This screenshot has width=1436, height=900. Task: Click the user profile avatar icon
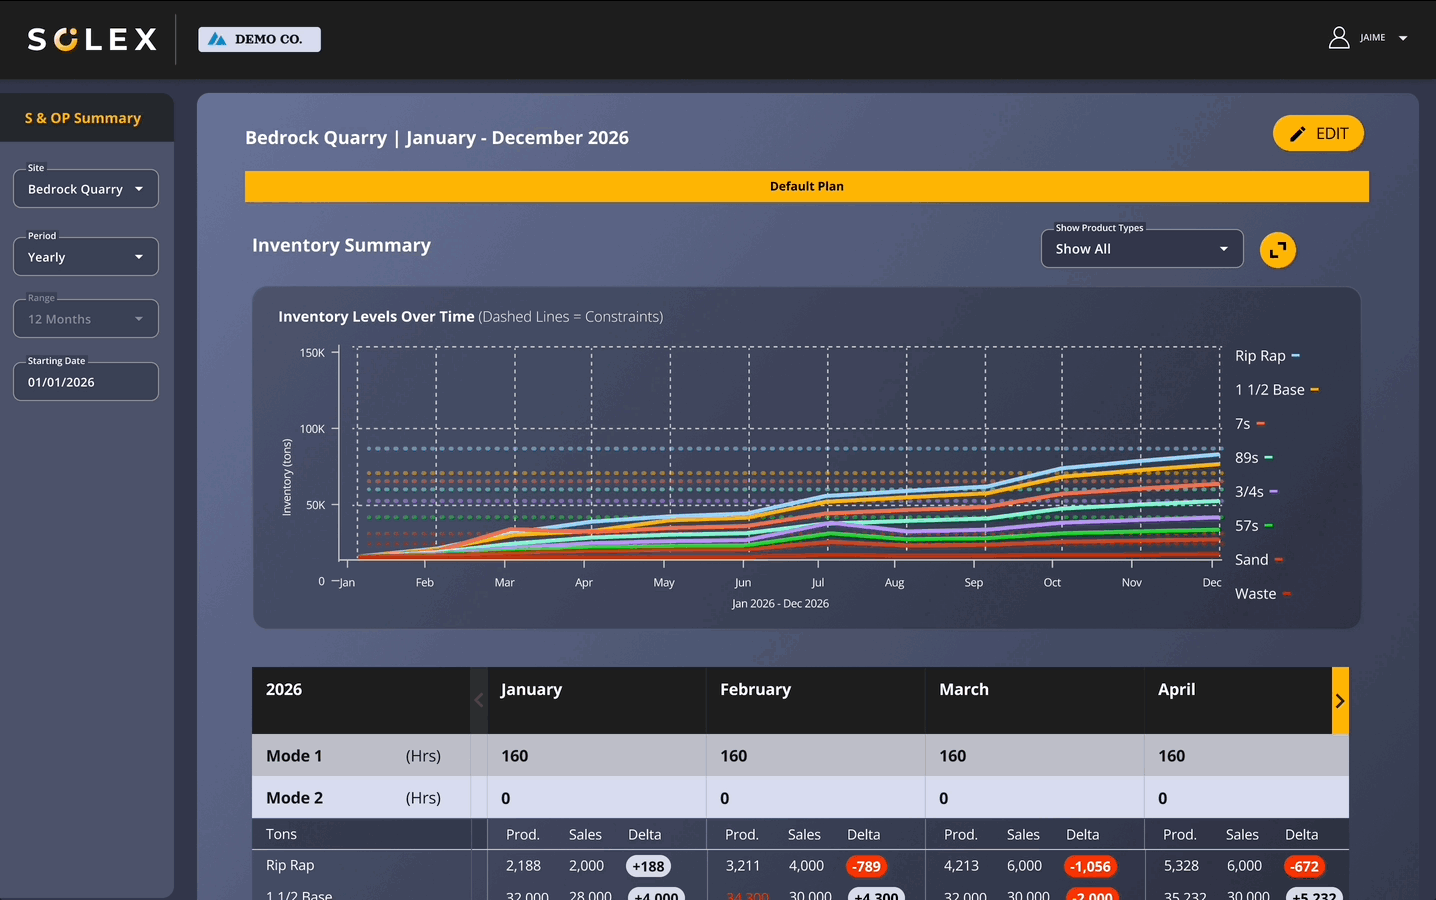1338,38
